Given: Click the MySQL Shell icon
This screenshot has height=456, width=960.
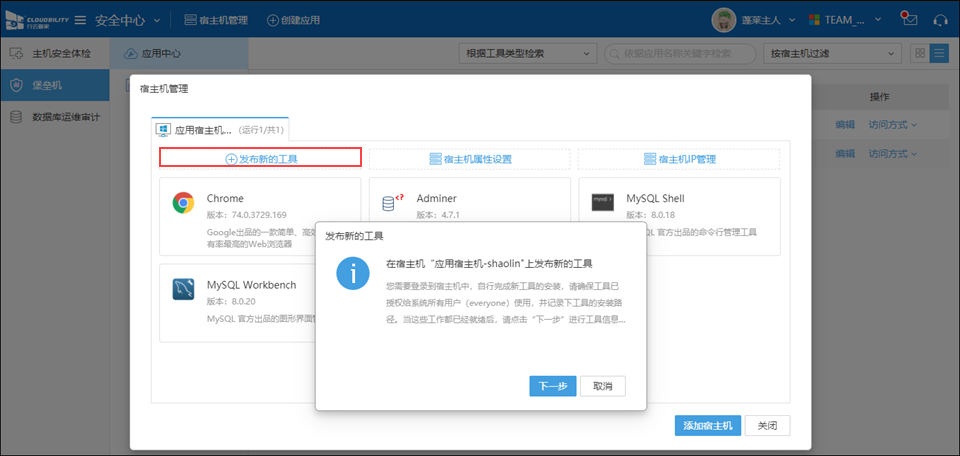Looking at the screenshot, I should pos(602,203).
